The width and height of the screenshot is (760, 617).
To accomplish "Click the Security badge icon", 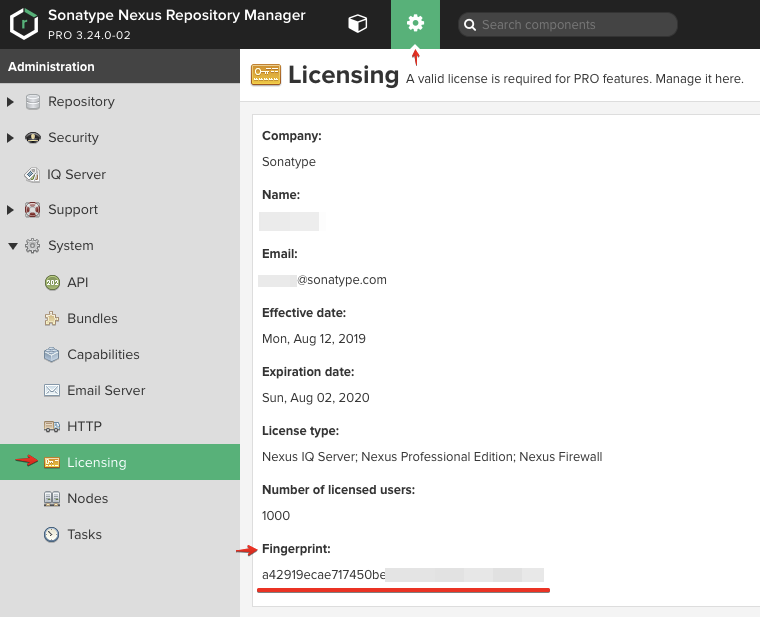I will pos(33,138).
